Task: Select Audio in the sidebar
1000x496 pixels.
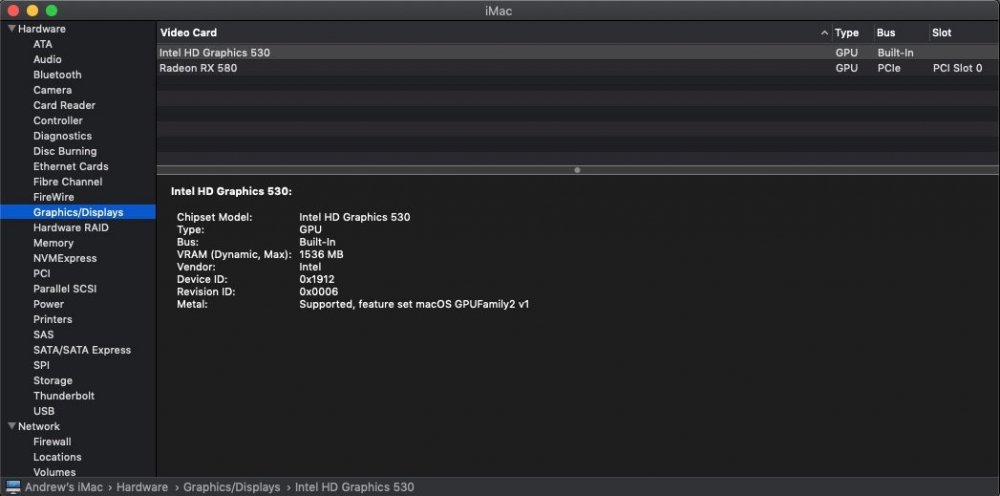Action: 47,59
